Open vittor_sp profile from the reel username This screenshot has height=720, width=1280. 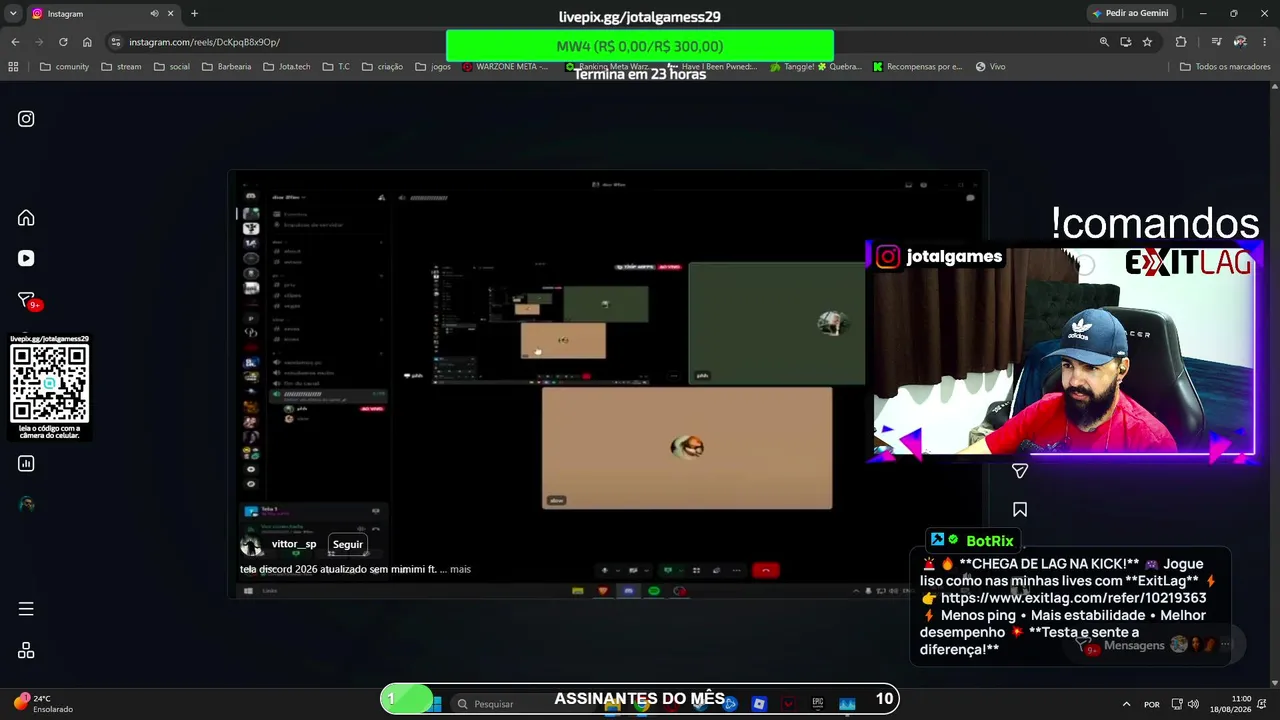point(294,544)
